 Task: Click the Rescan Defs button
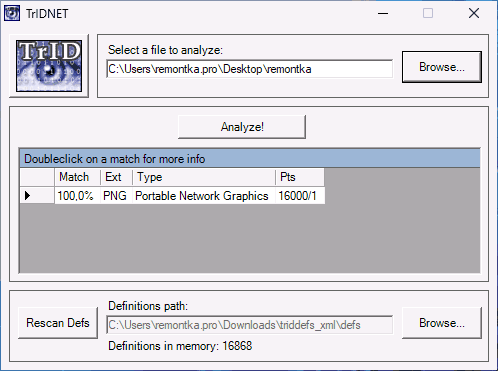click(x=58, y=323)
